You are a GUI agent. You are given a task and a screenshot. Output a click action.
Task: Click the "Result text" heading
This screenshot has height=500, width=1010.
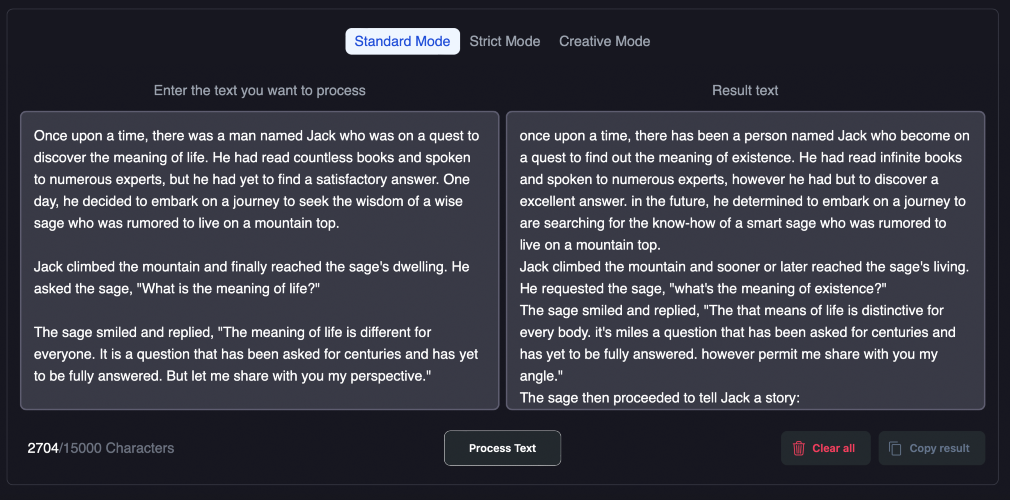pyautogui.click(x=745, y=90)
